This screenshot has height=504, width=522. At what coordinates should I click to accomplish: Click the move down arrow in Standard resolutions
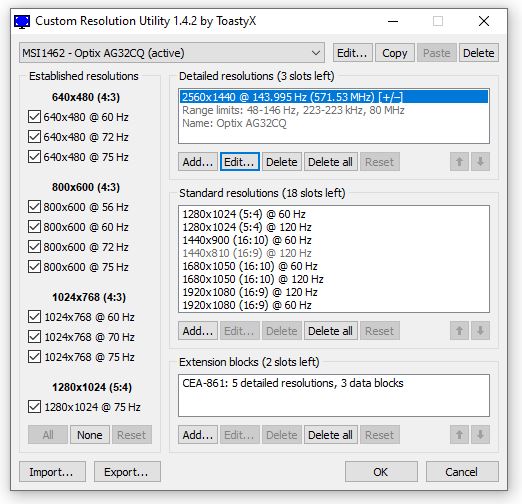click(480, 331)
